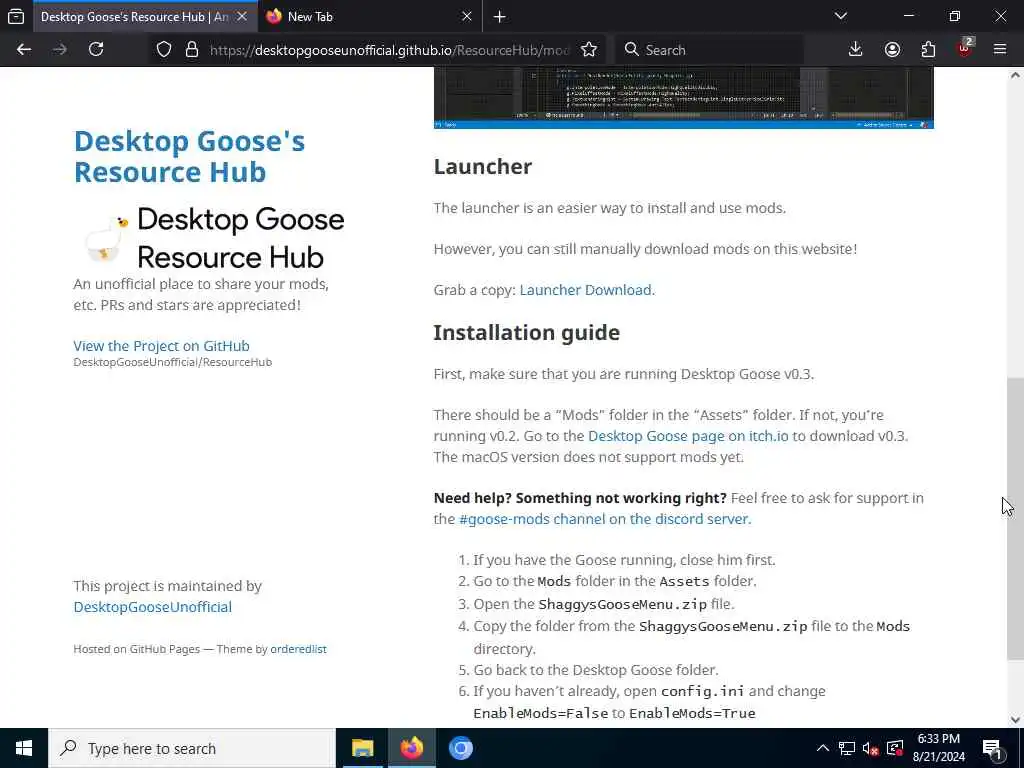Open Desktop Goose page on itch.io link
The width and height of the screenshot is (1024, 768).
(688, 436)
